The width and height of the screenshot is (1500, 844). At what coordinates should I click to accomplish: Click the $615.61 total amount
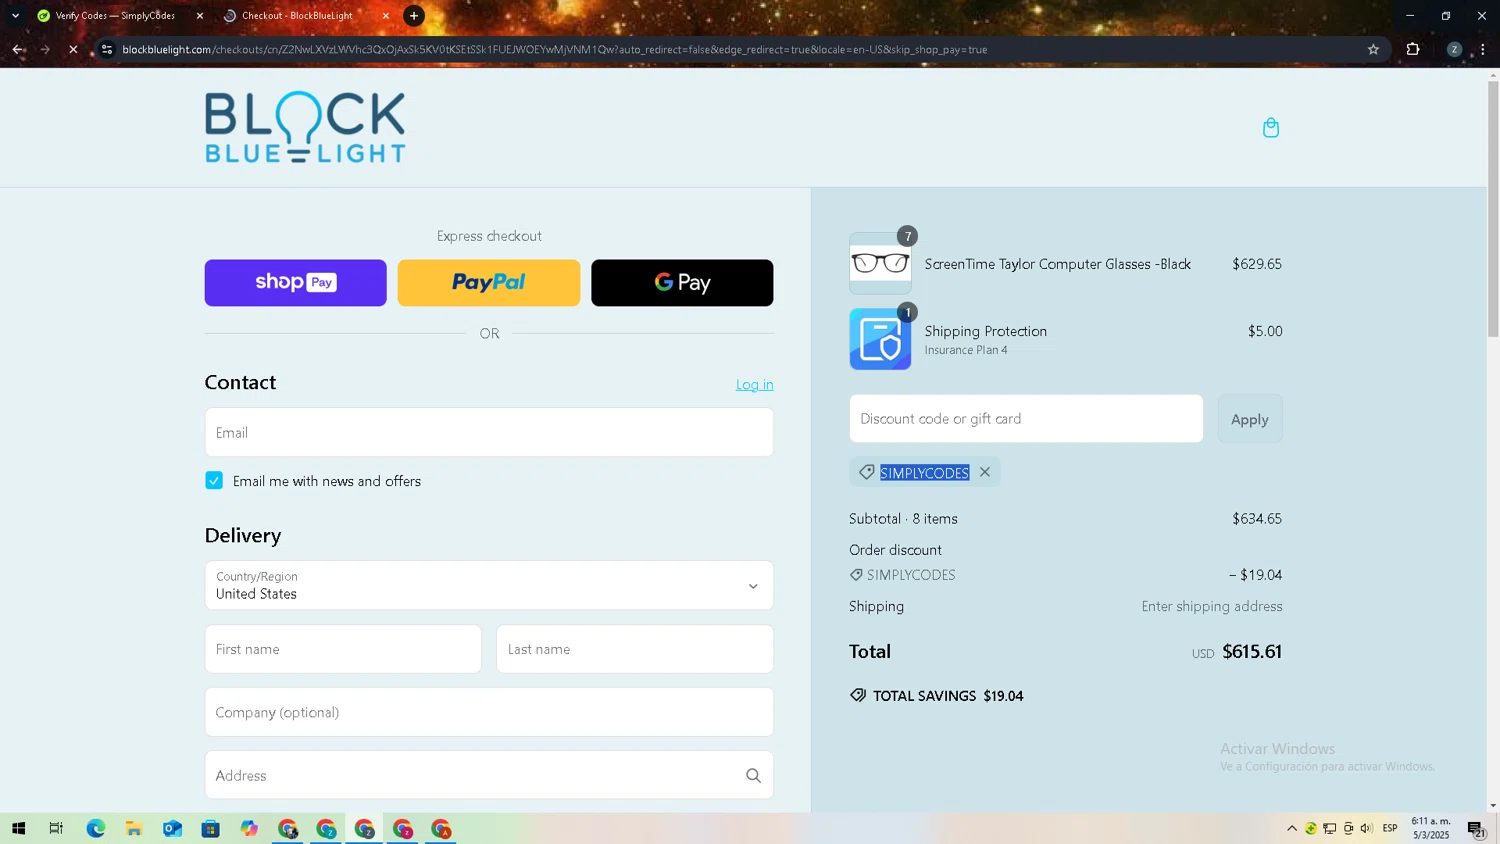(1252, 651)
